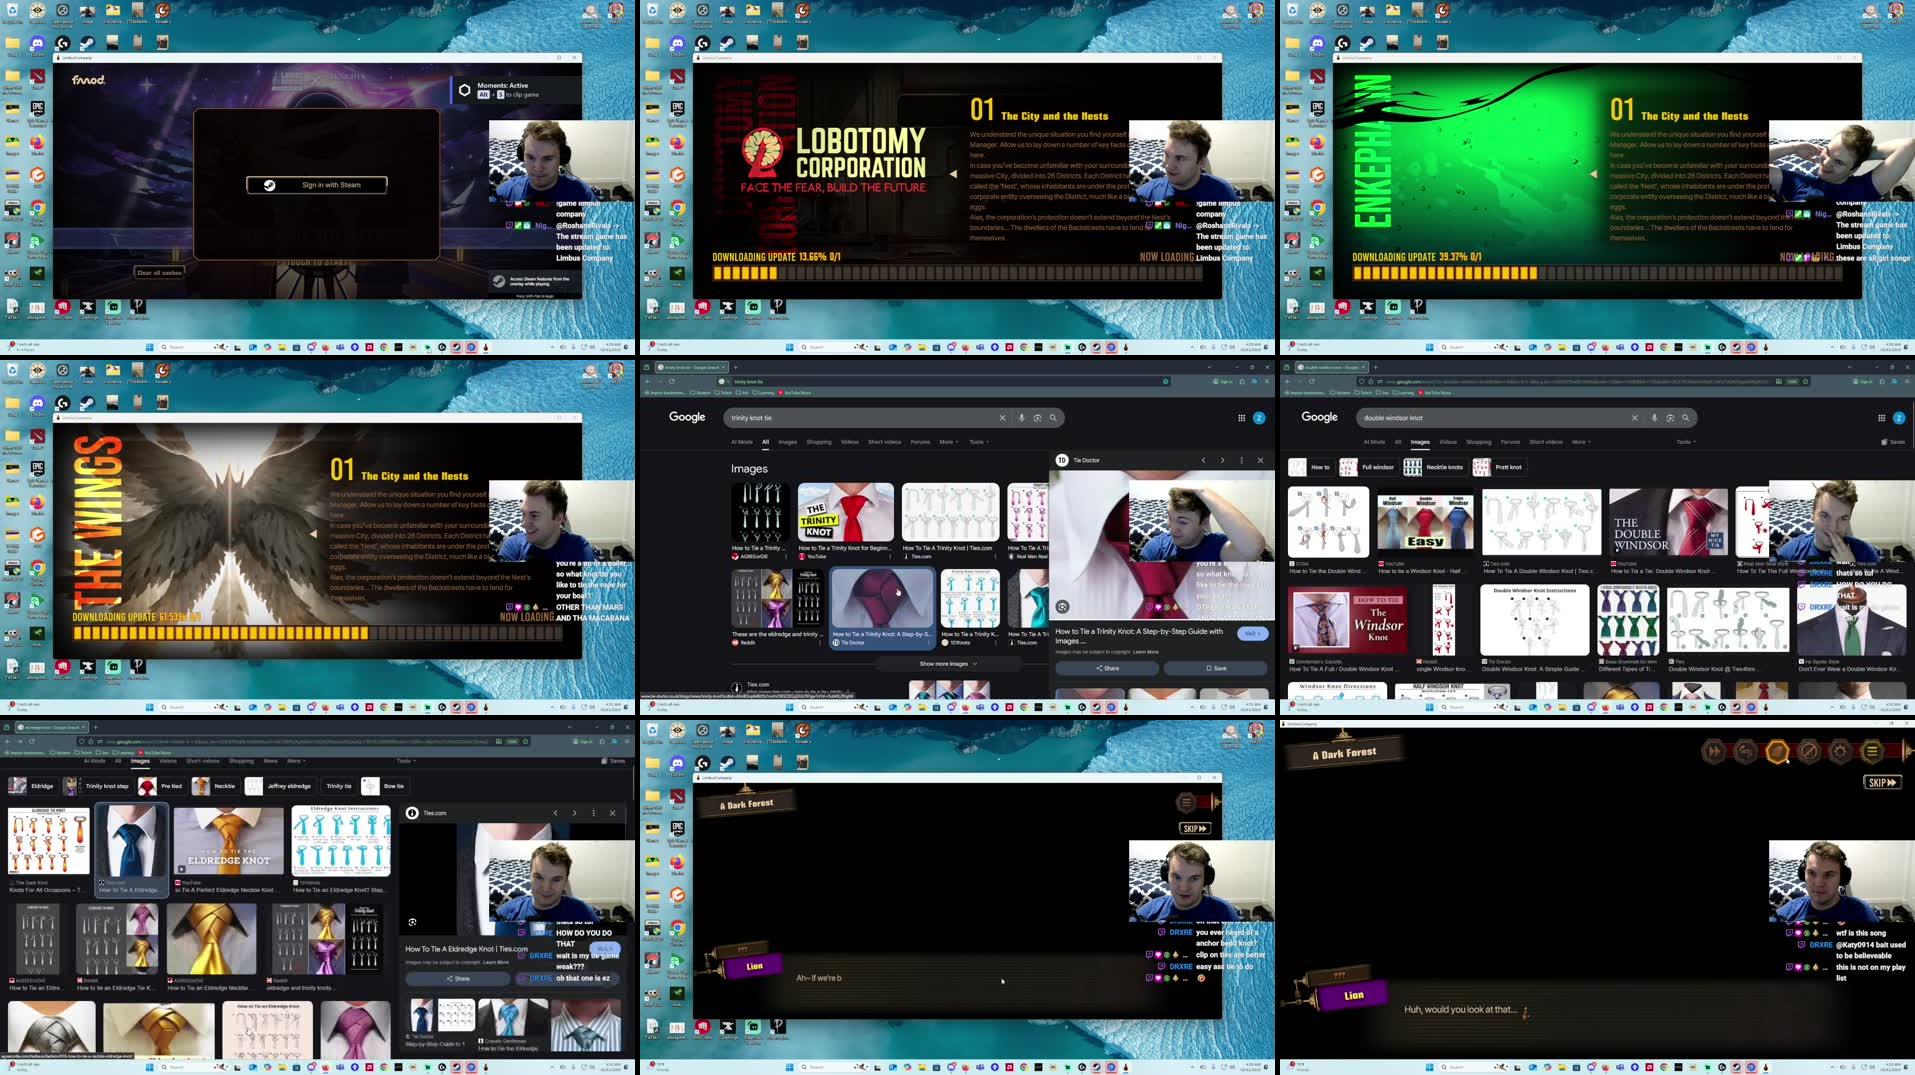
Task: Open Tools dropdown on double windsor knot results
Action: point(1686,442)
